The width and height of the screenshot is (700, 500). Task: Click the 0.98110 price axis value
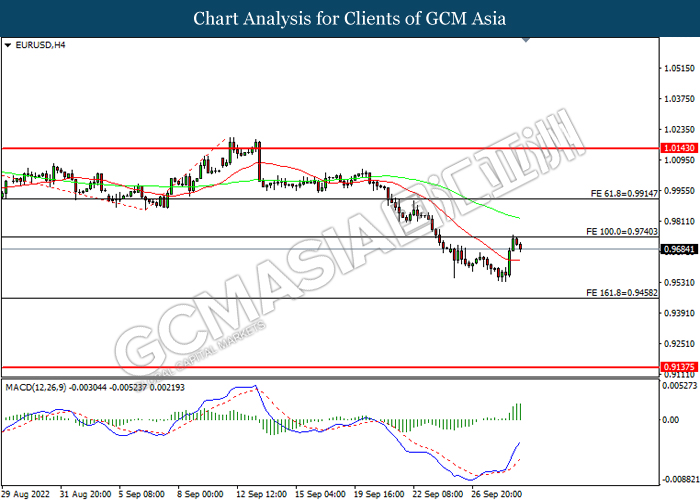(x=679, y=221)
